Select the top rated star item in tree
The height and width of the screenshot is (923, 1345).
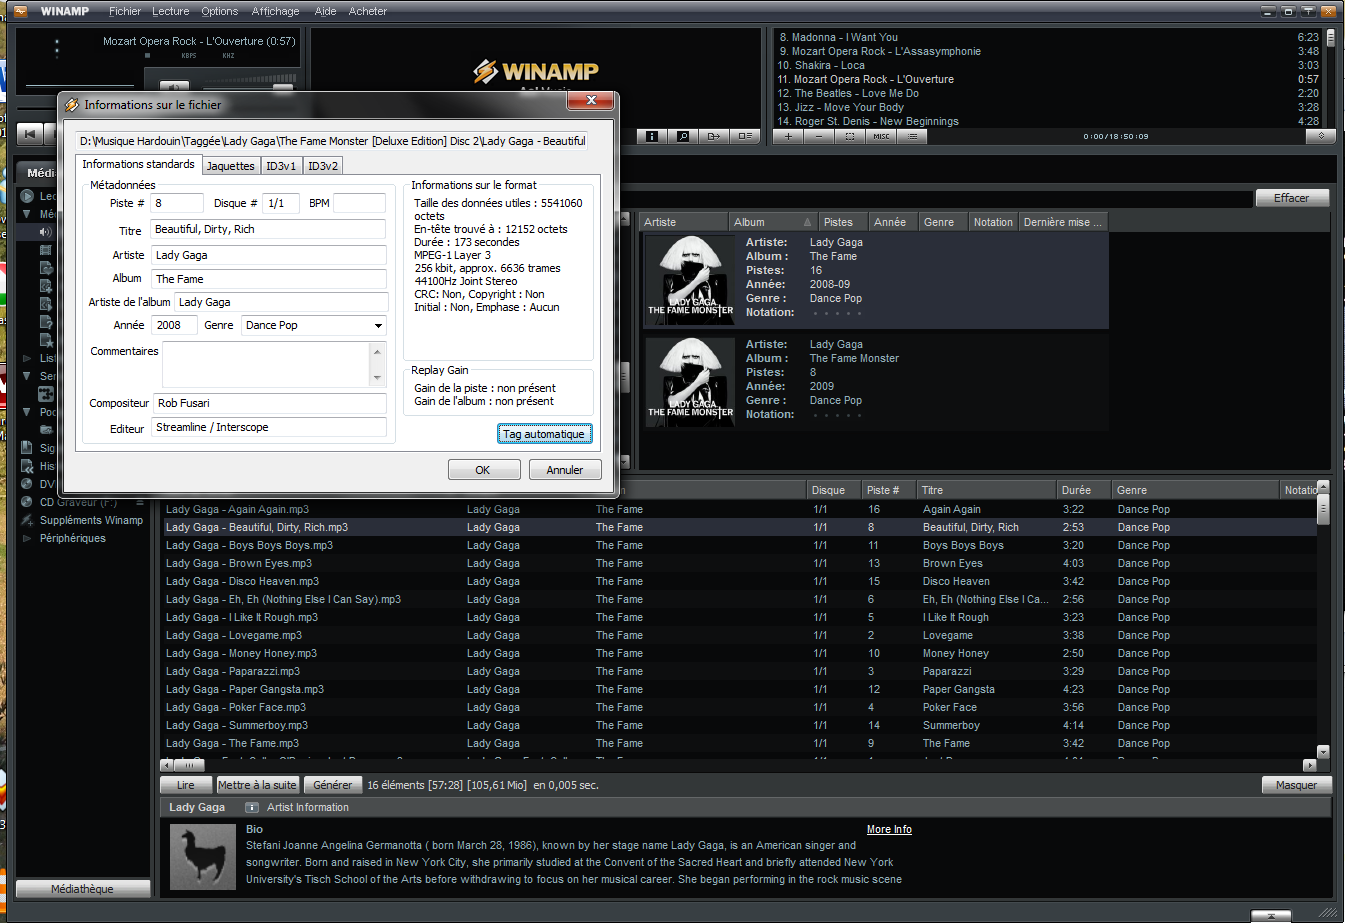(x=45, y=340)
